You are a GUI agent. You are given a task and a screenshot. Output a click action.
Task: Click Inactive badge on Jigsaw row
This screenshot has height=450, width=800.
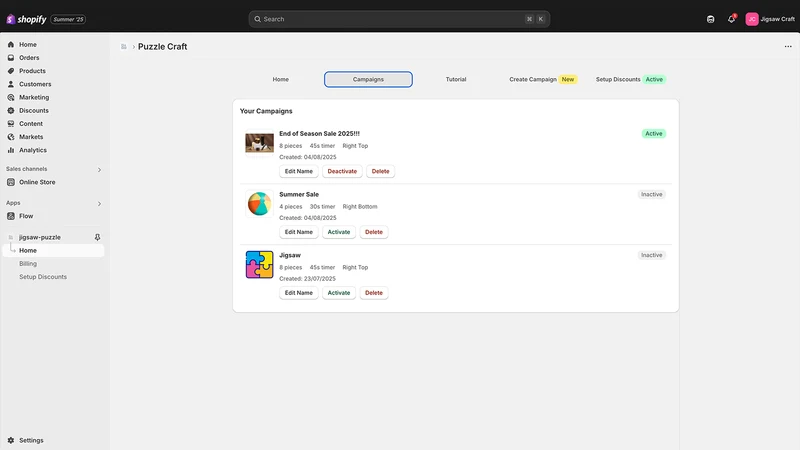tap(652, 255)
